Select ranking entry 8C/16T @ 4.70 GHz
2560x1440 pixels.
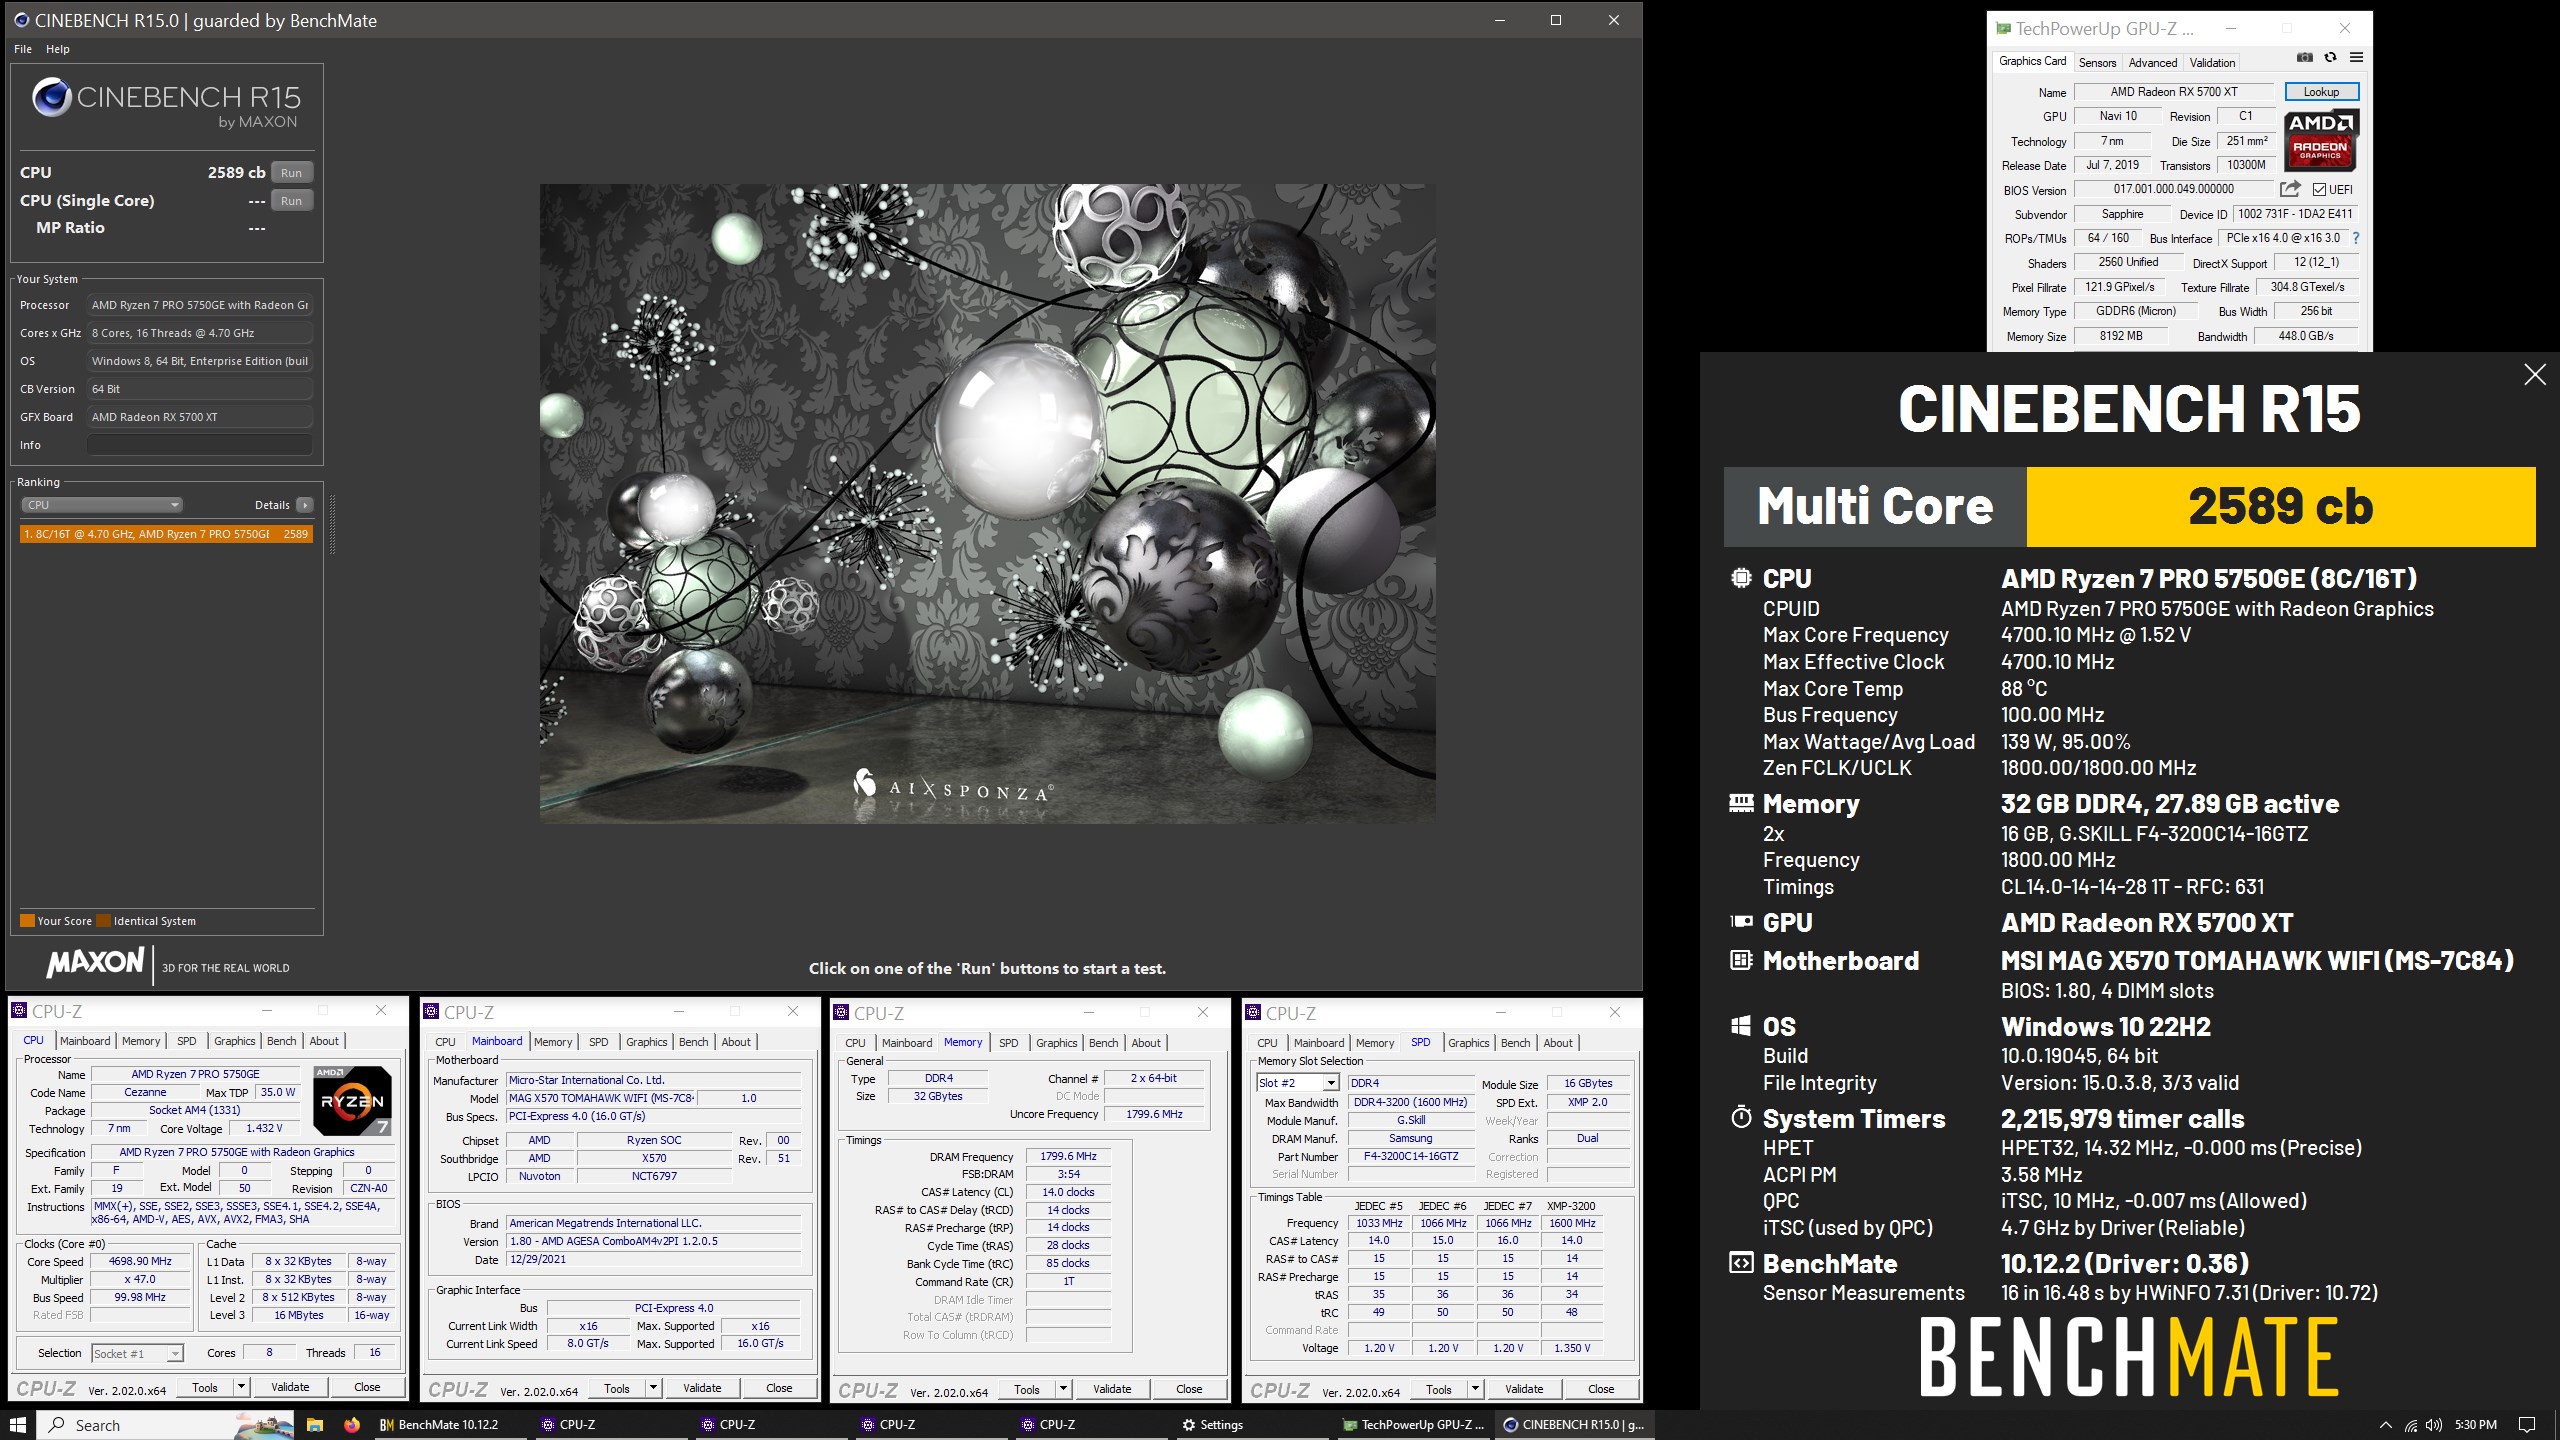(x=166, y=534)
